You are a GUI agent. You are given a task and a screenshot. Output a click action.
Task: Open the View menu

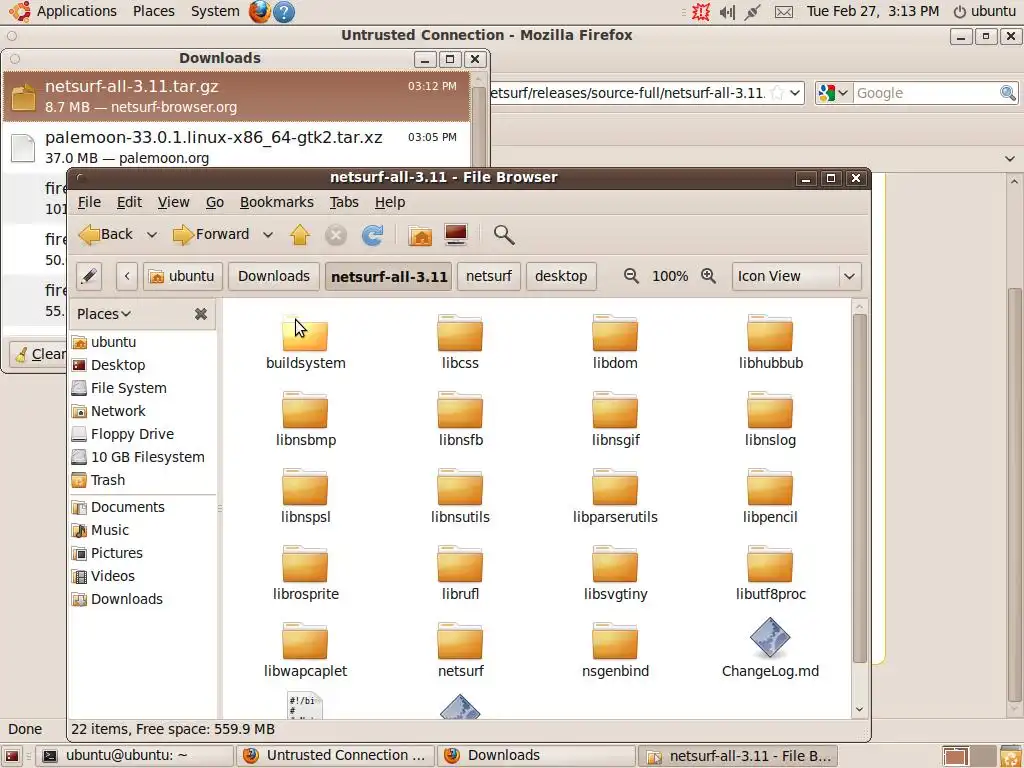coord(174,202)
